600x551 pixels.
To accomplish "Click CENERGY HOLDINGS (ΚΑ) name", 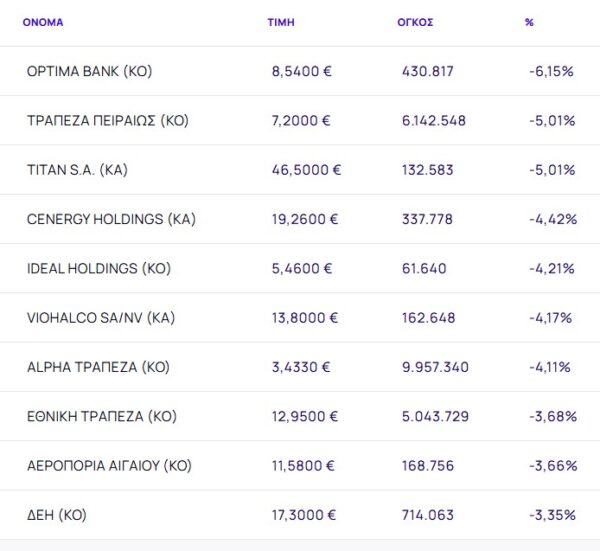I will (110, 219).
